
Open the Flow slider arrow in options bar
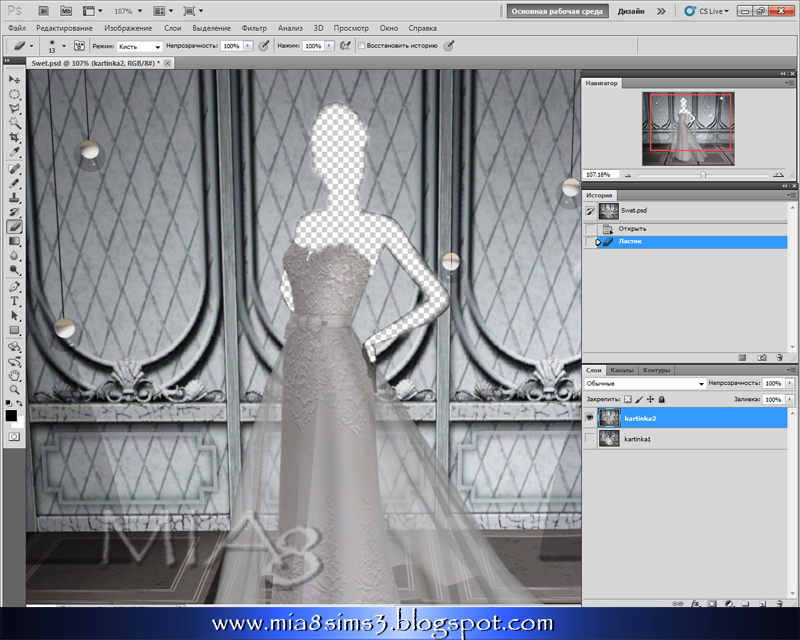330,46
